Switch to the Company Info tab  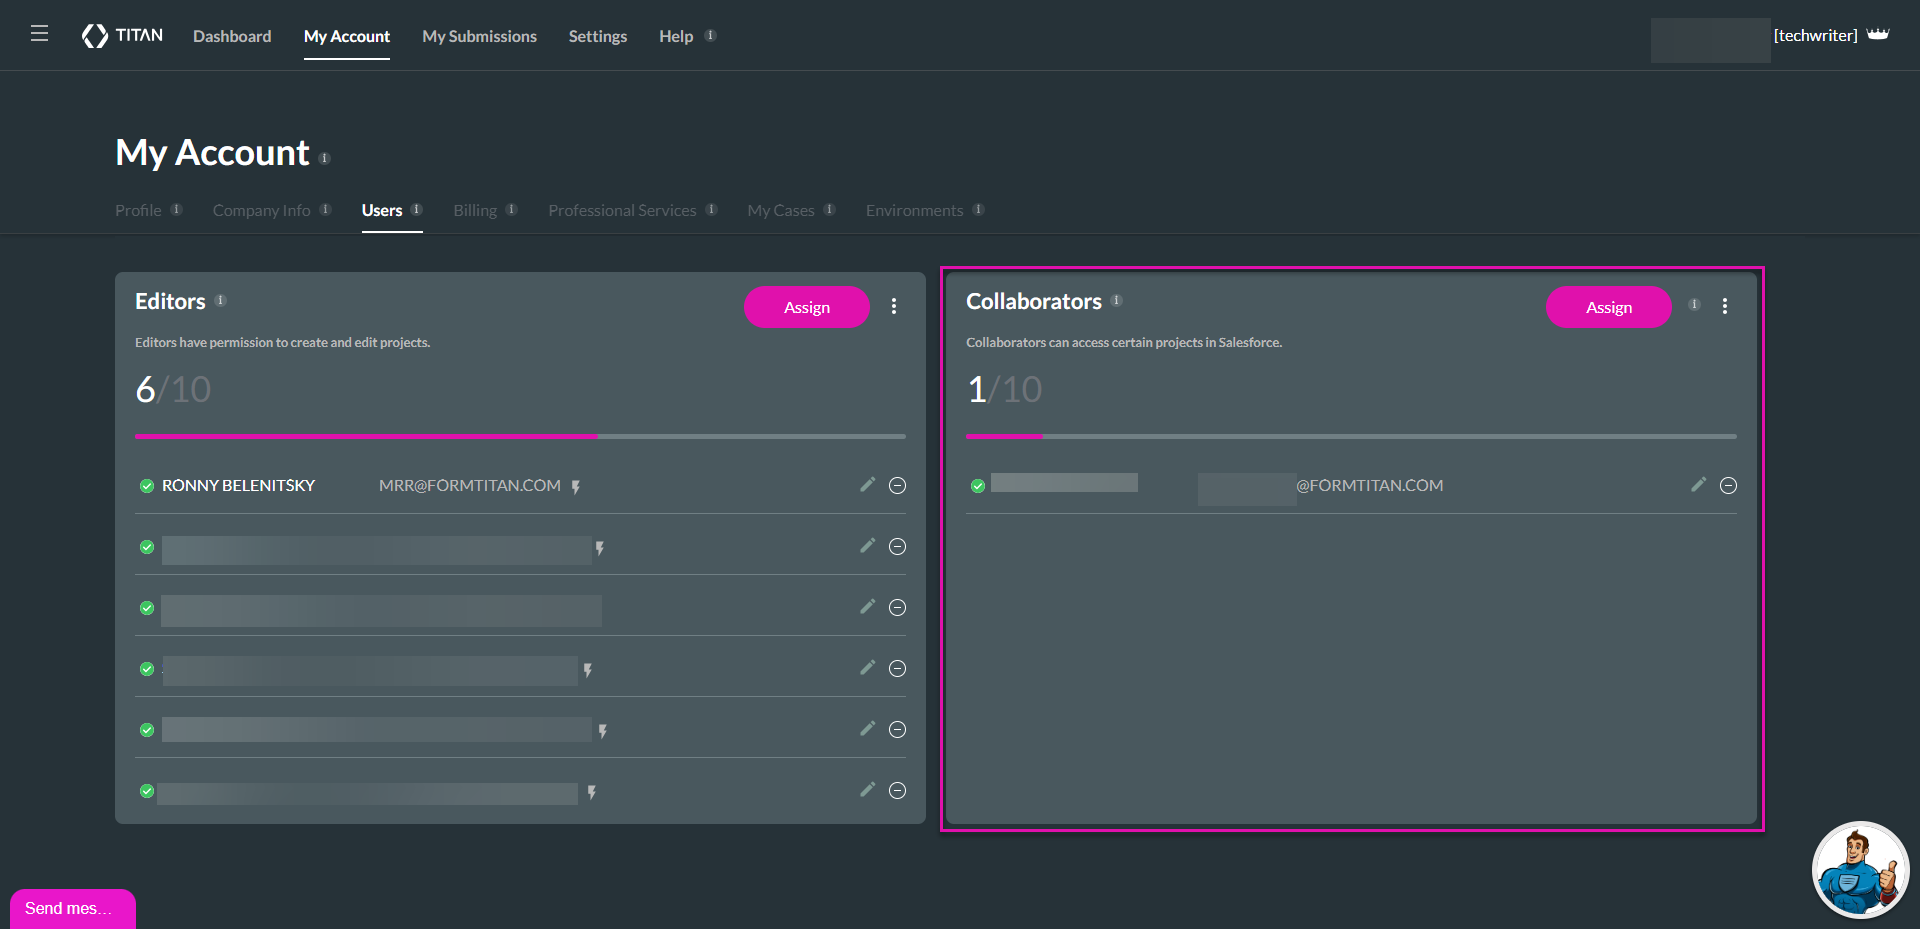tap(261, 210)
